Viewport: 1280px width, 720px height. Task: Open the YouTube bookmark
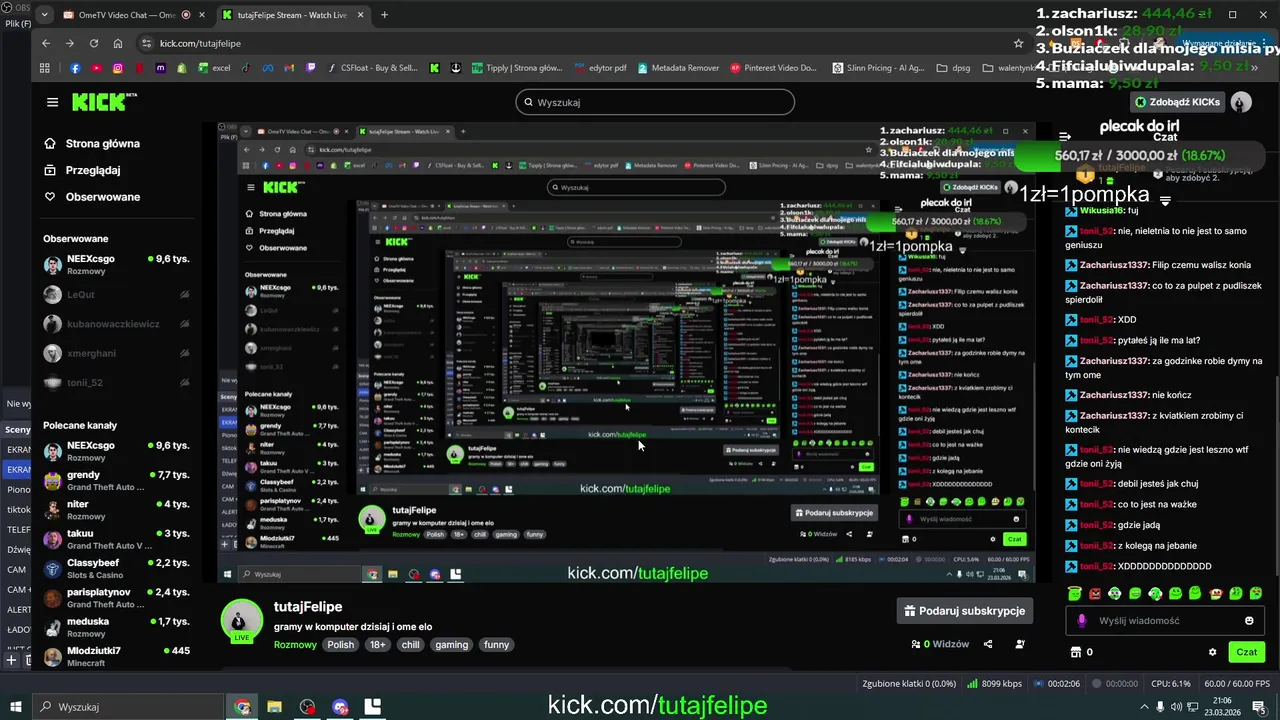point(96,68)
